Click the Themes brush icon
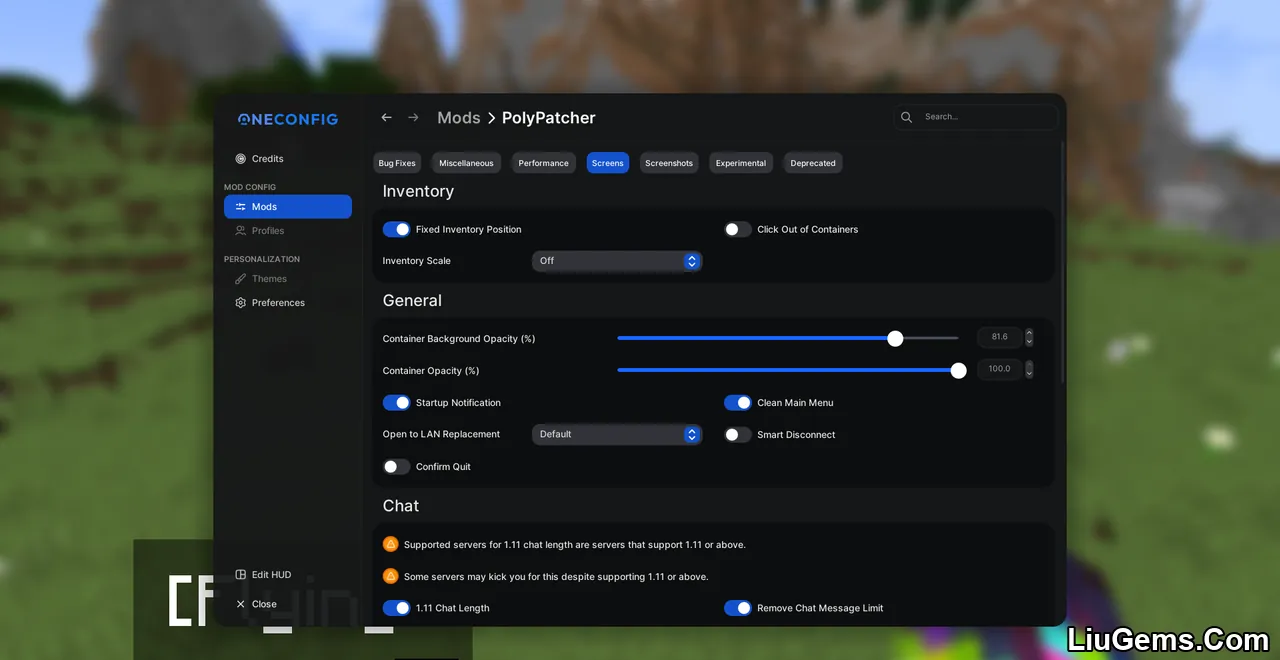1280x660 pixels. click(240, 279)
